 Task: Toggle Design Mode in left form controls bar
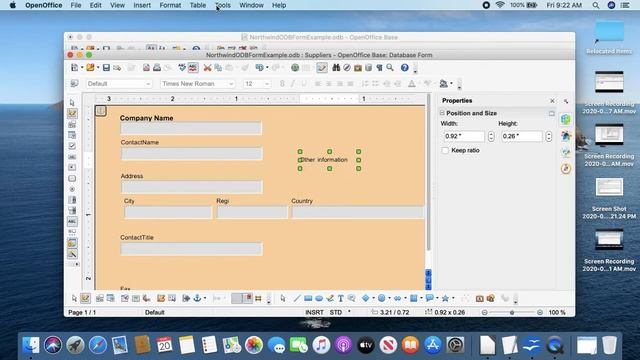(72, 113)
